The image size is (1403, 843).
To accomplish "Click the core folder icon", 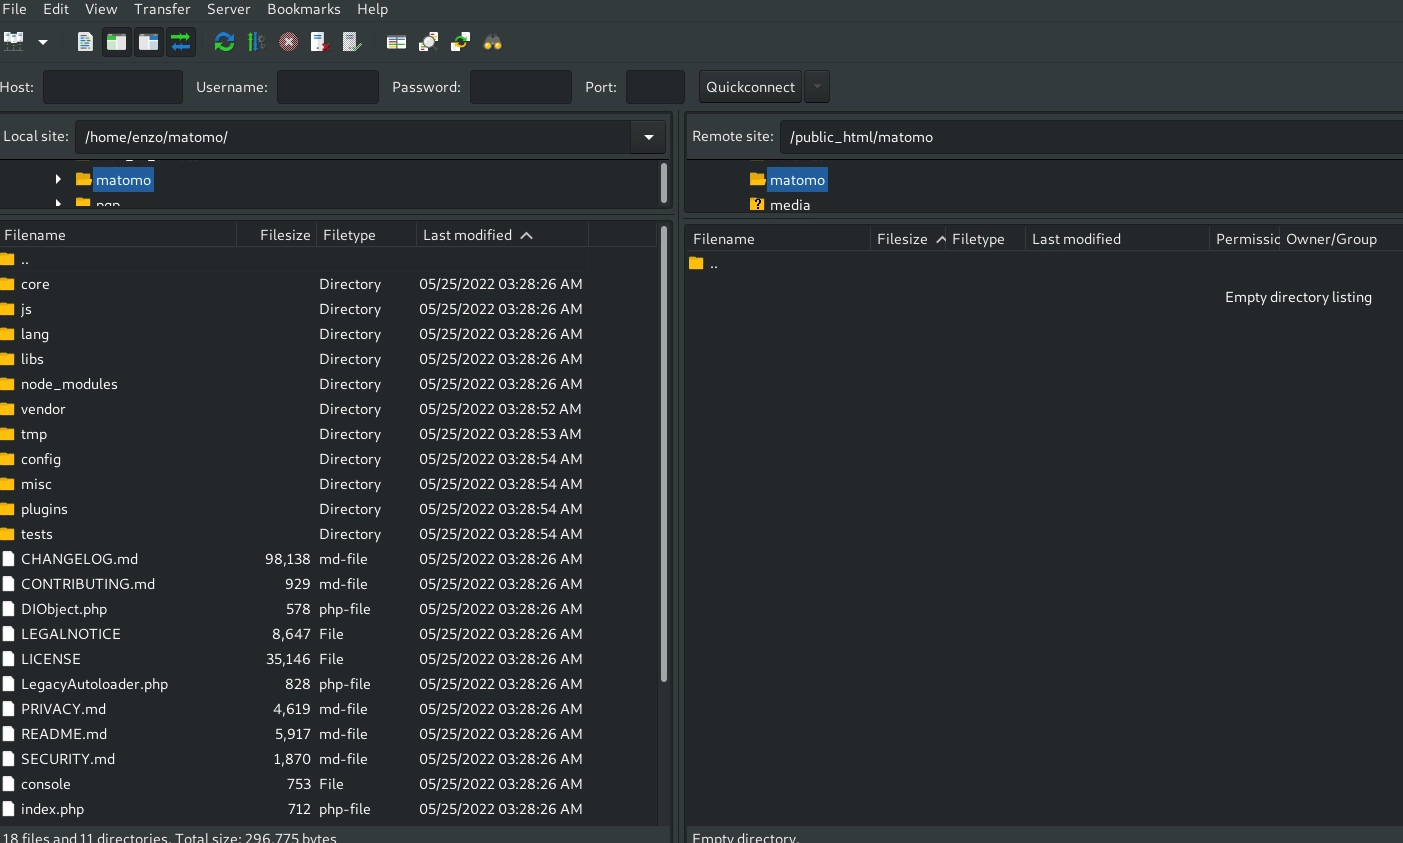I will (8, 284).
